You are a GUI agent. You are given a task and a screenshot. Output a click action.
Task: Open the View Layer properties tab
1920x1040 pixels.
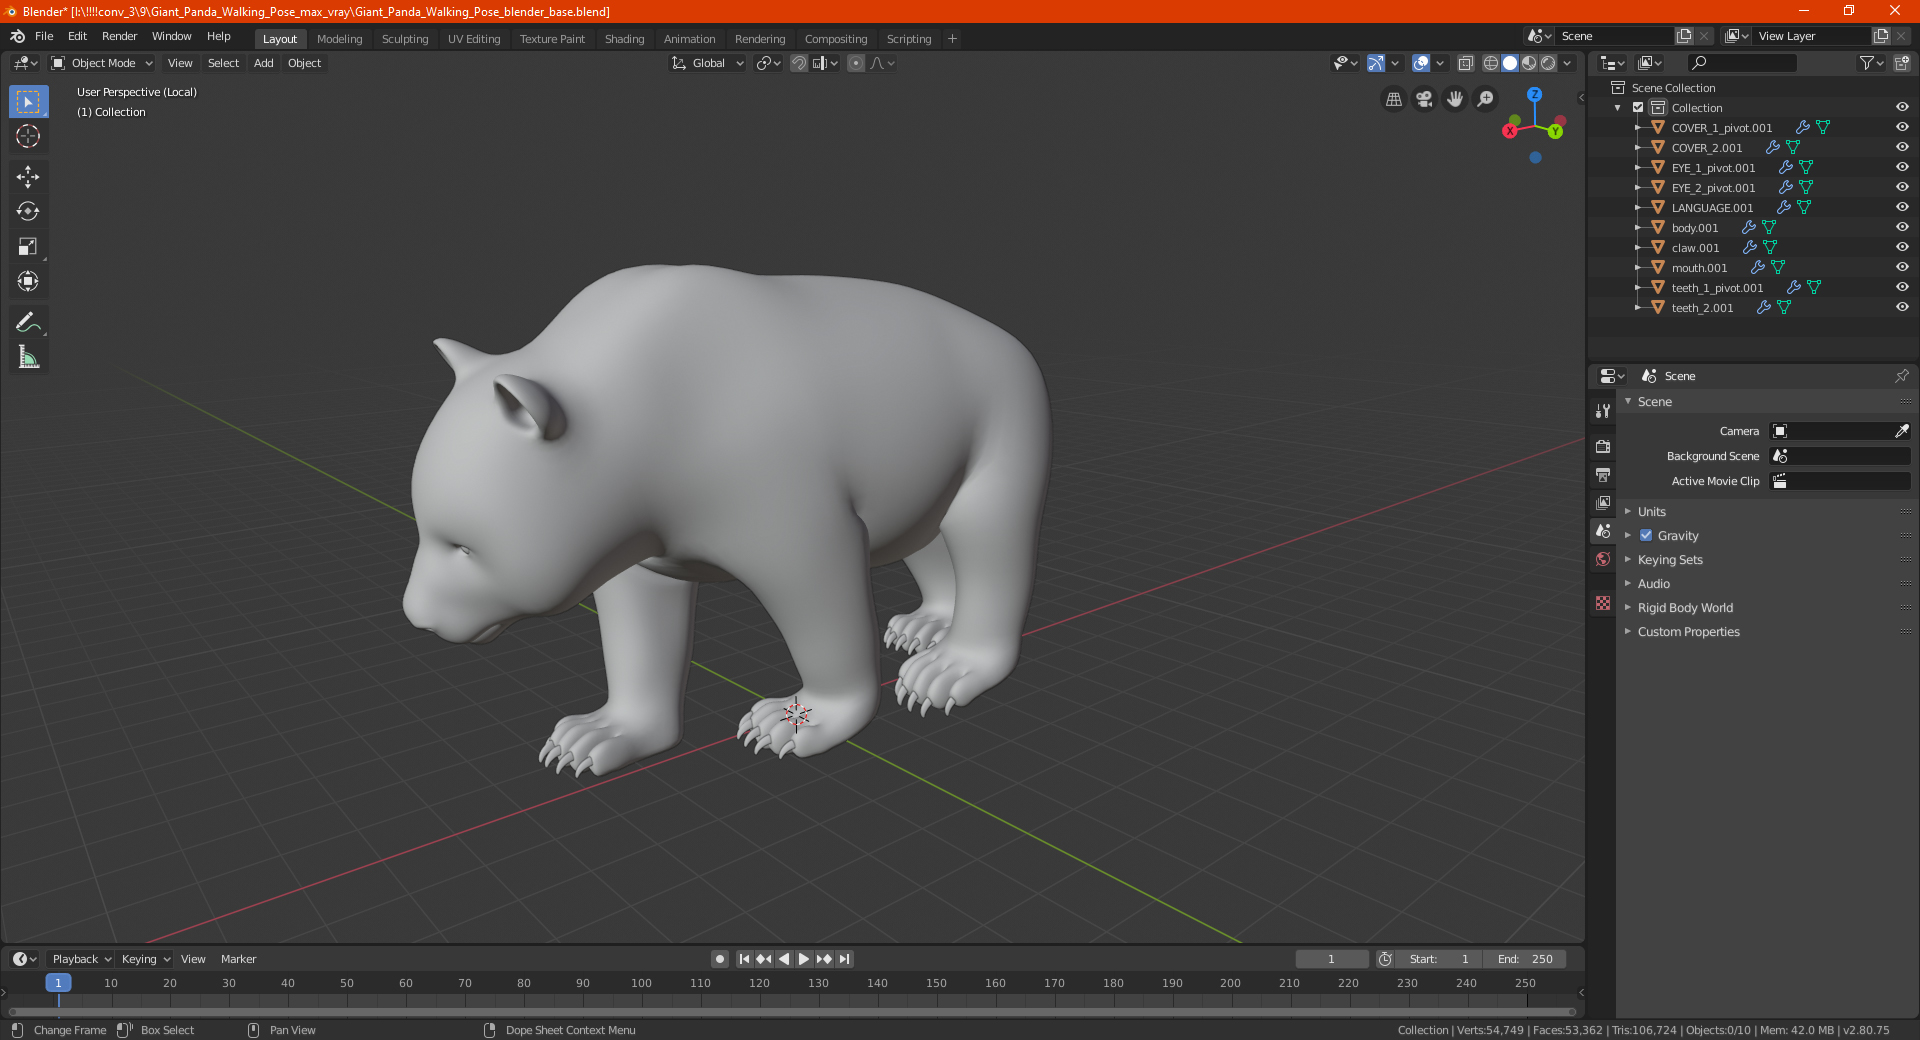(x=1603, y=502)
